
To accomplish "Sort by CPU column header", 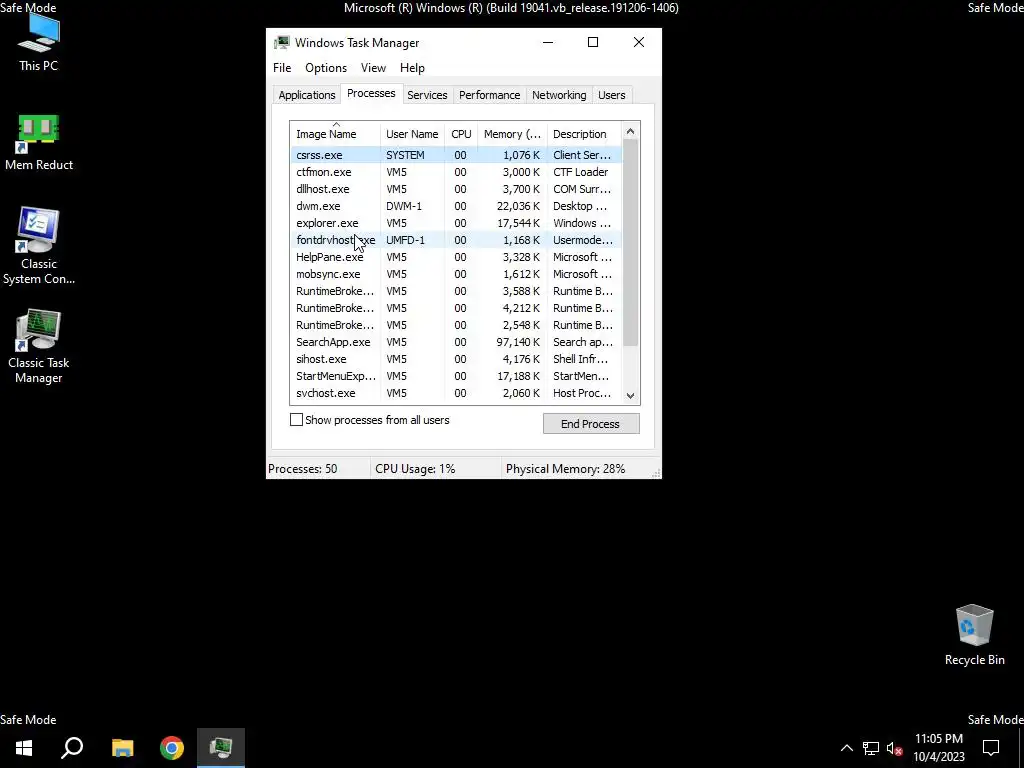I will tap(461, 134).
